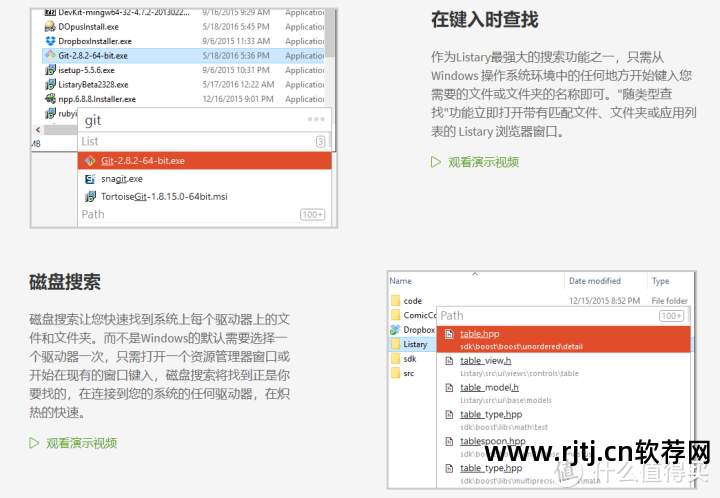Click the TortoiseGit msi installer icon
720x498 pixels.
pyautogui.click(x=89, y=196)
